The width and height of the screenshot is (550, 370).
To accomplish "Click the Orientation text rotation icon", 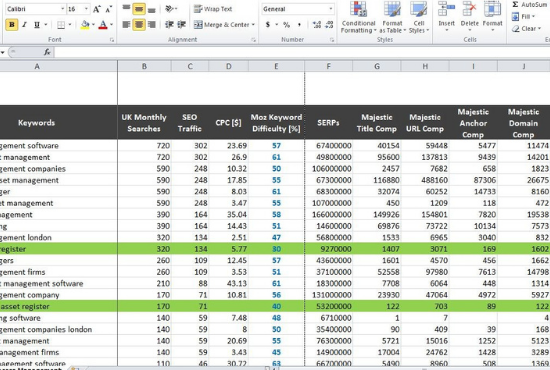I will click(x=170, y=9).
